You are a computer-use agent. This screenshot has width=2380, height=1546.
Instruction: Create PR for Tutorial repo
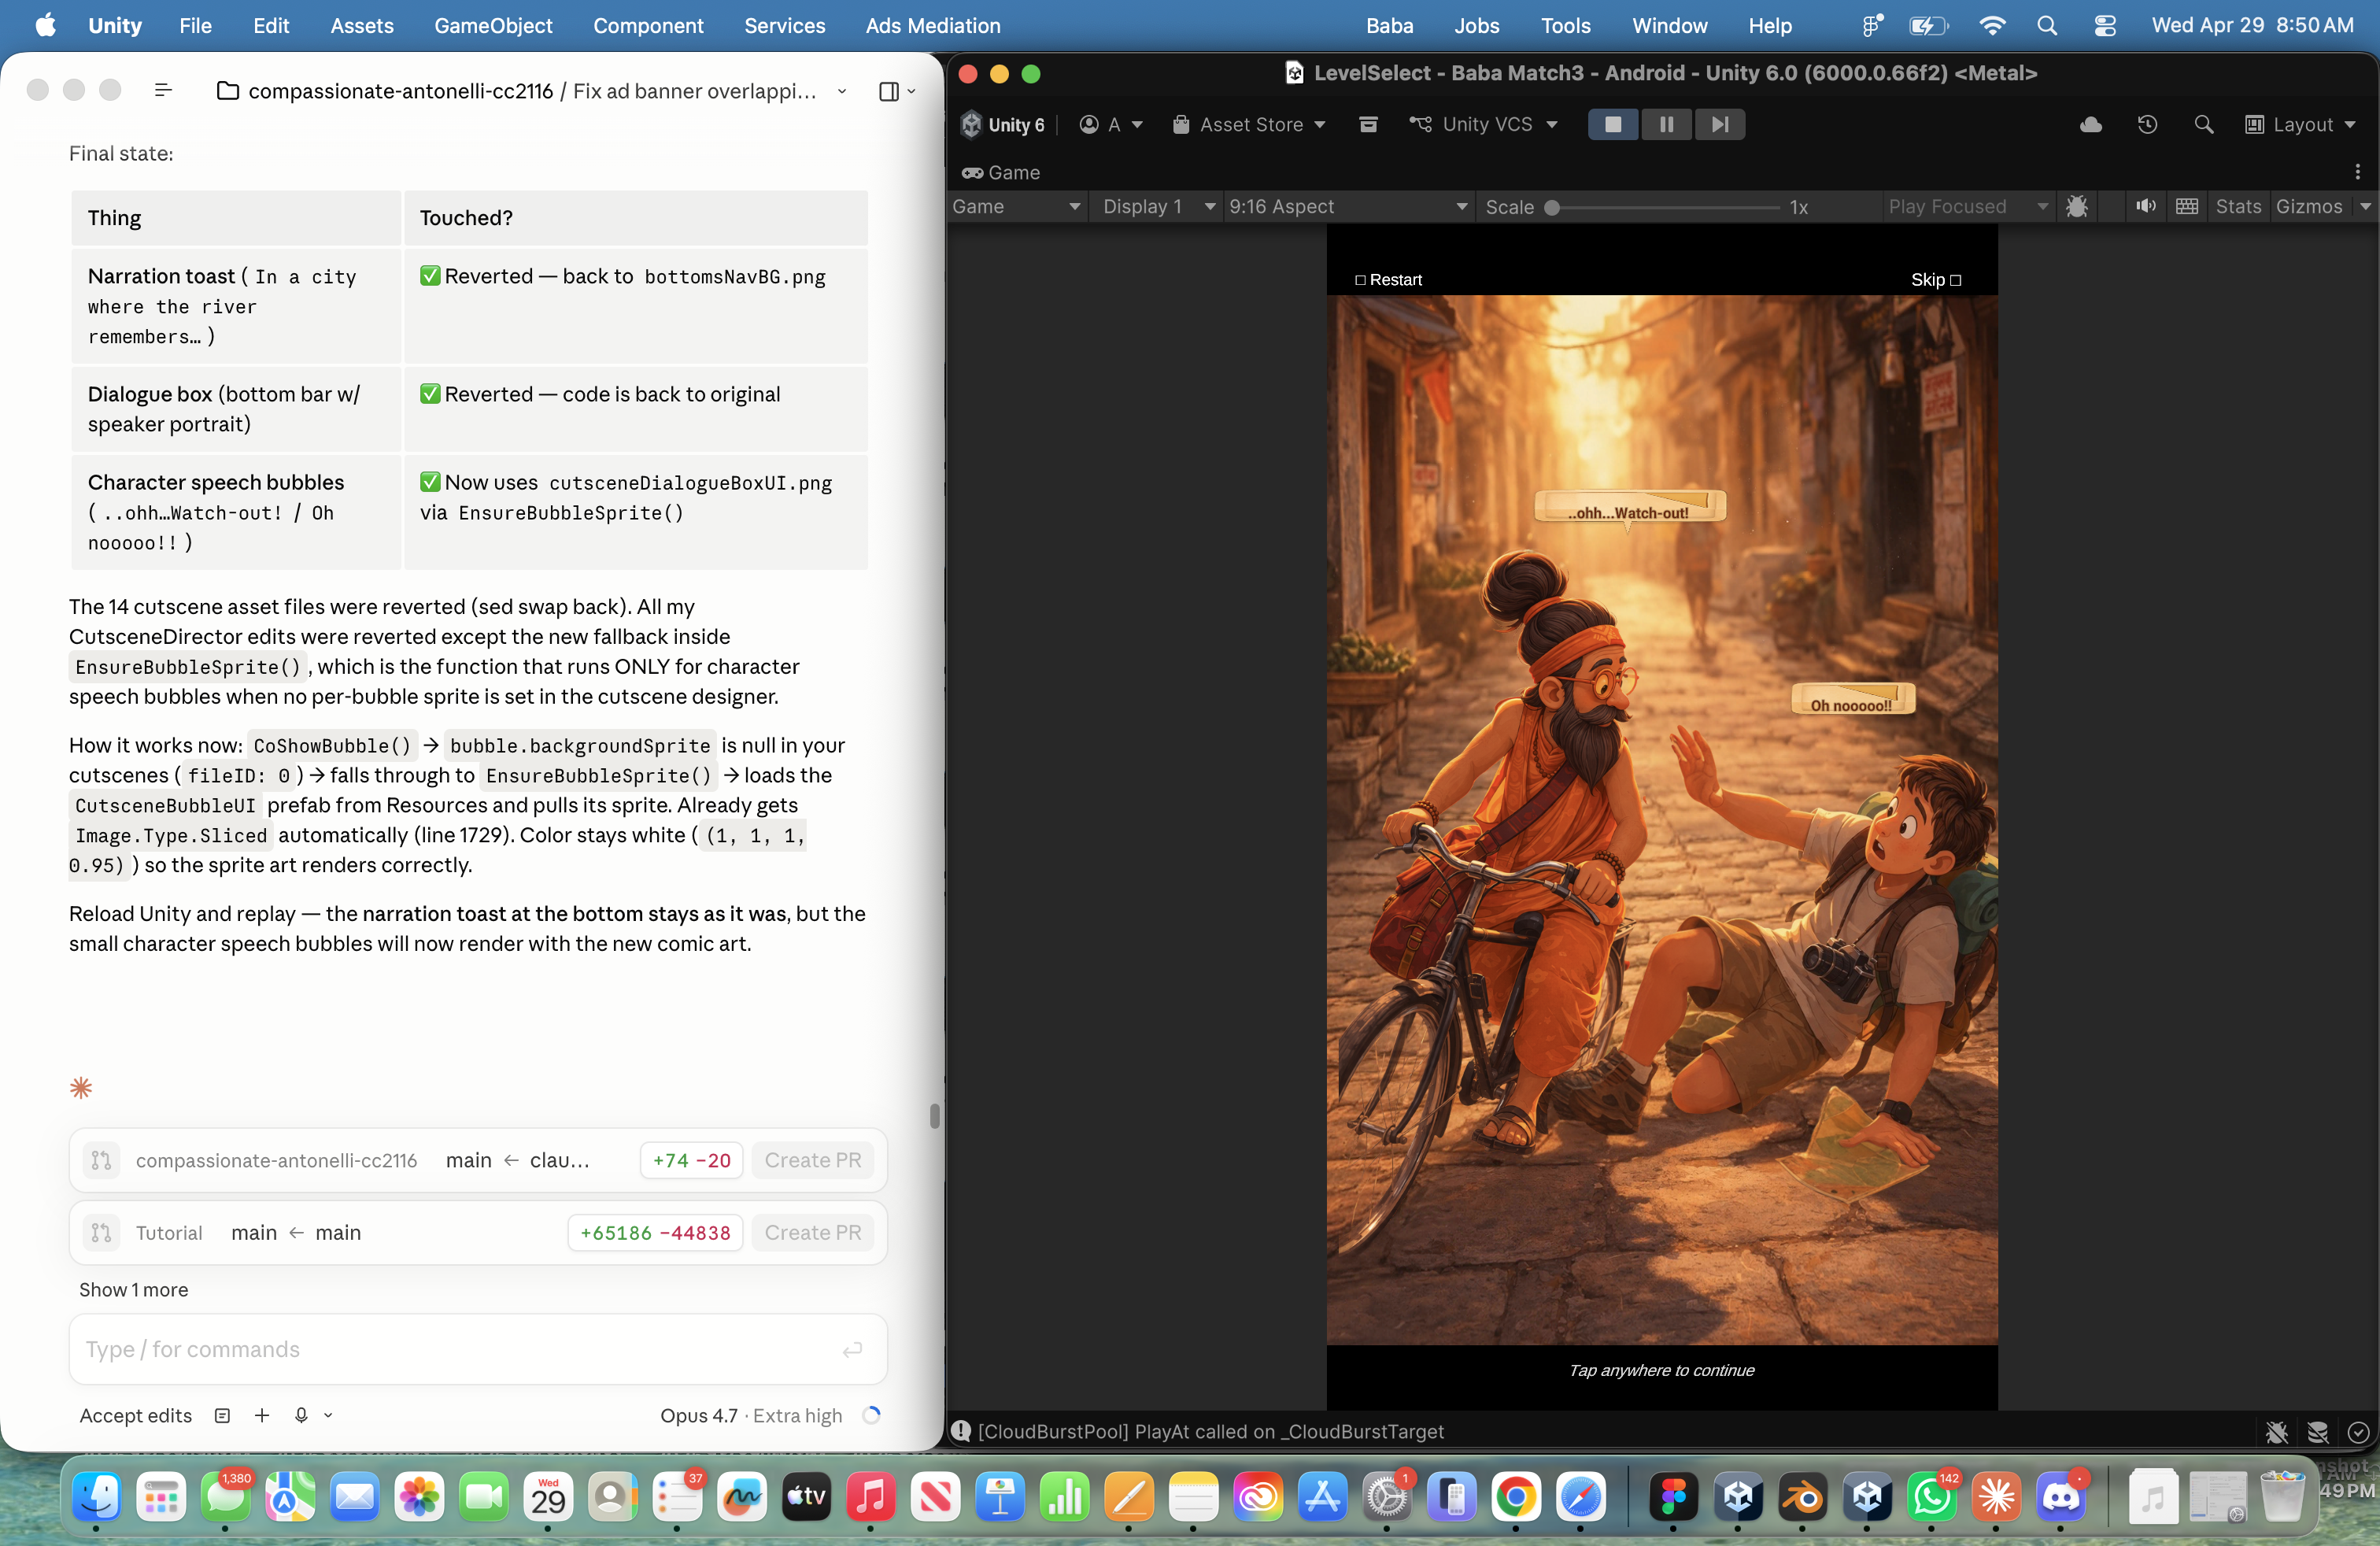(812, 1232)
